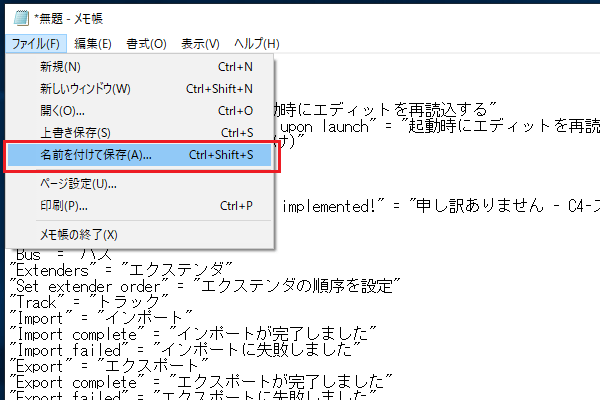Screen dimensions: 600x400
Task: Open the 編集(E) menu
Action: (92, 44)
